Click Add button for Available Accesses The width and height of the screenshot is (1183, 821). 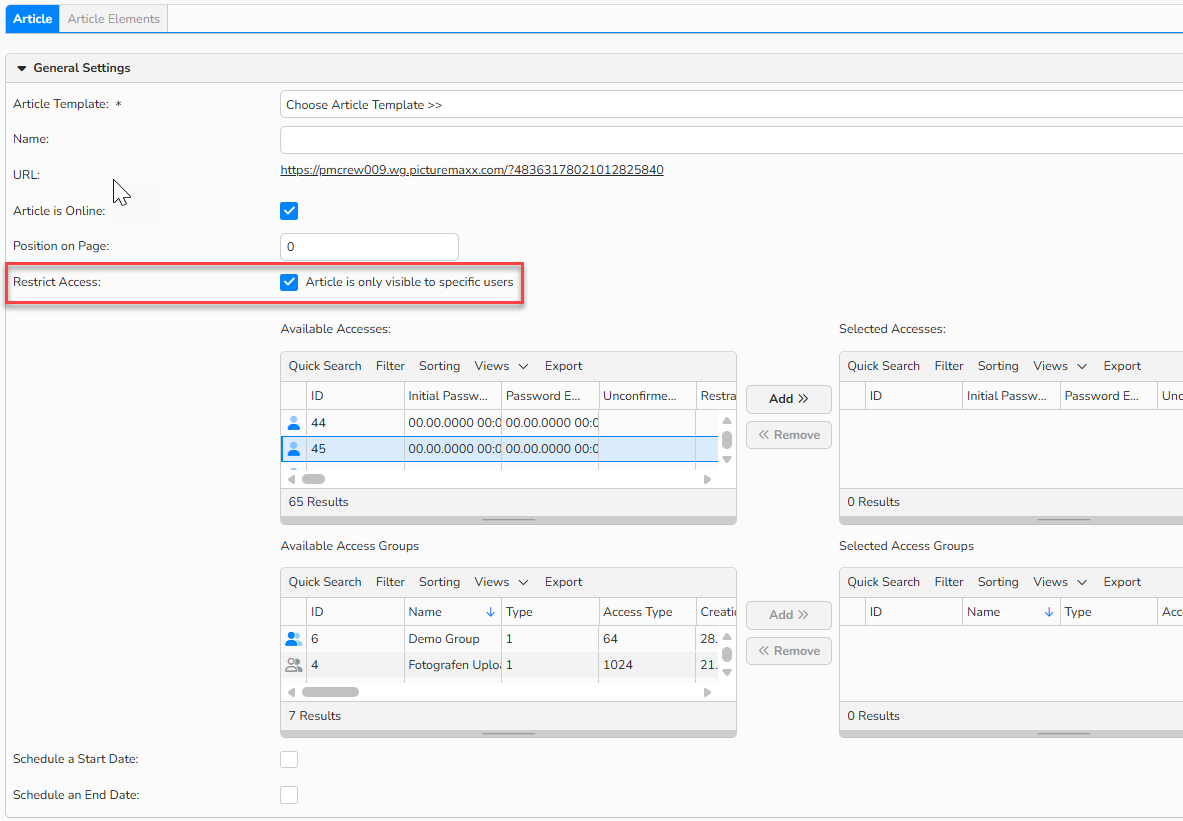click(788, 399)
